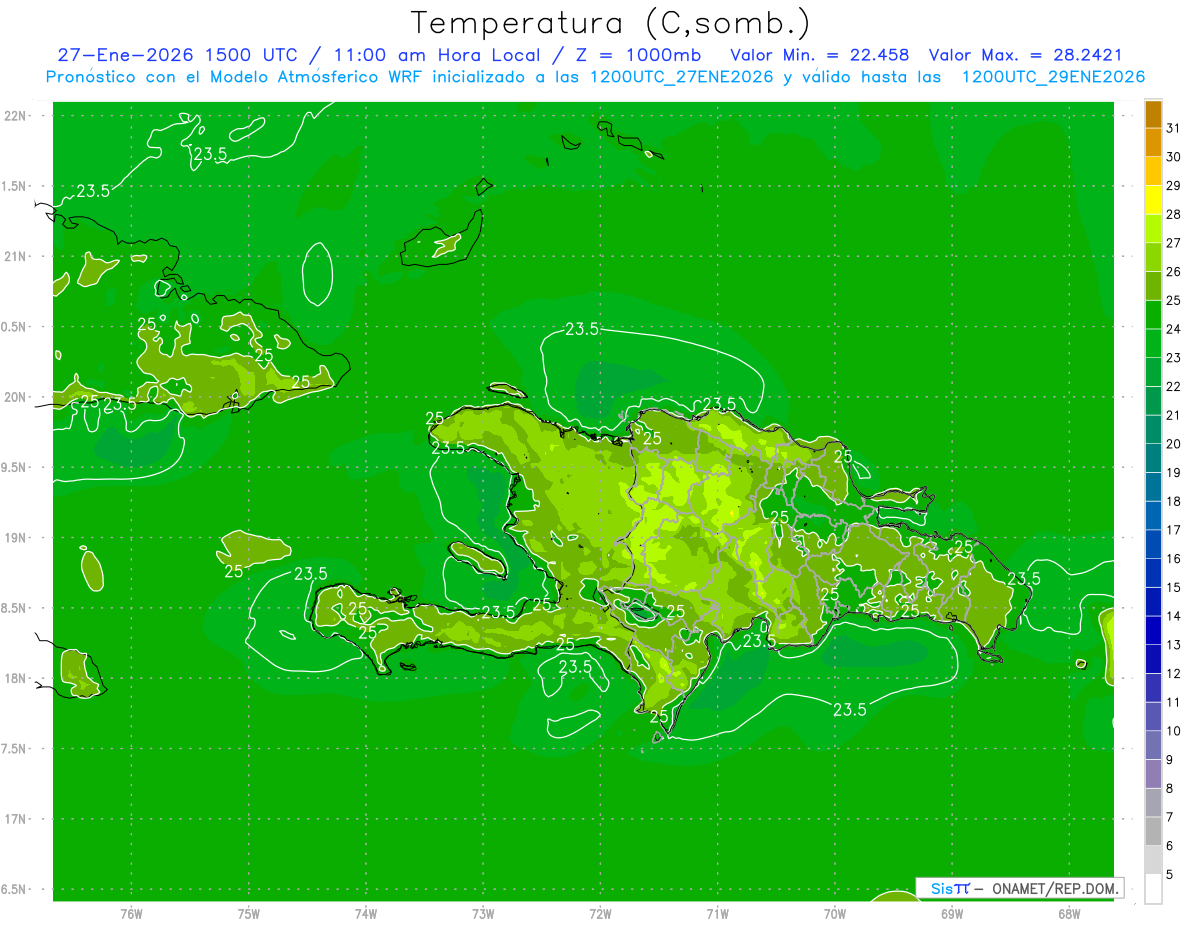Click the colorbar label 31
Image resolution: width=1200 pixels, height=927 pixels.
1174,128
